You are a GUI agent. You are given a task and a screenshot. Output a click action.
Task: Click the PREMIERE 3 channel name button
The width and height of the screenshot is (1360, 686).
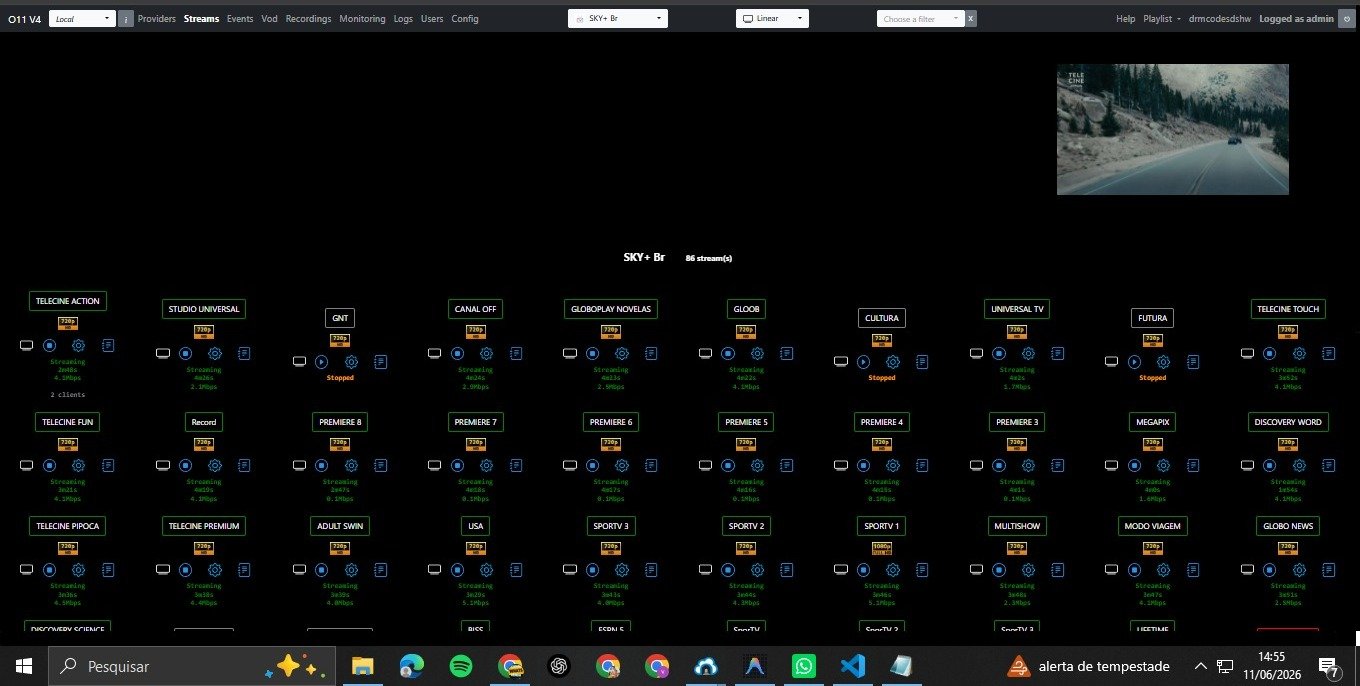(1017, 422)
